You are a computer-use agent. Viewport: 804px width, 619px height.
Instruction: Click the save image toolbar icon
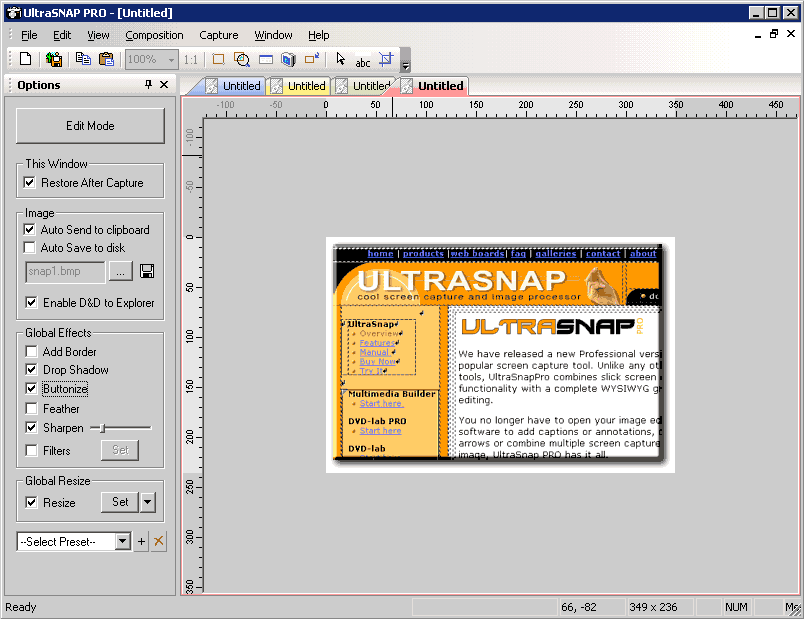click(x=54, y=59)
